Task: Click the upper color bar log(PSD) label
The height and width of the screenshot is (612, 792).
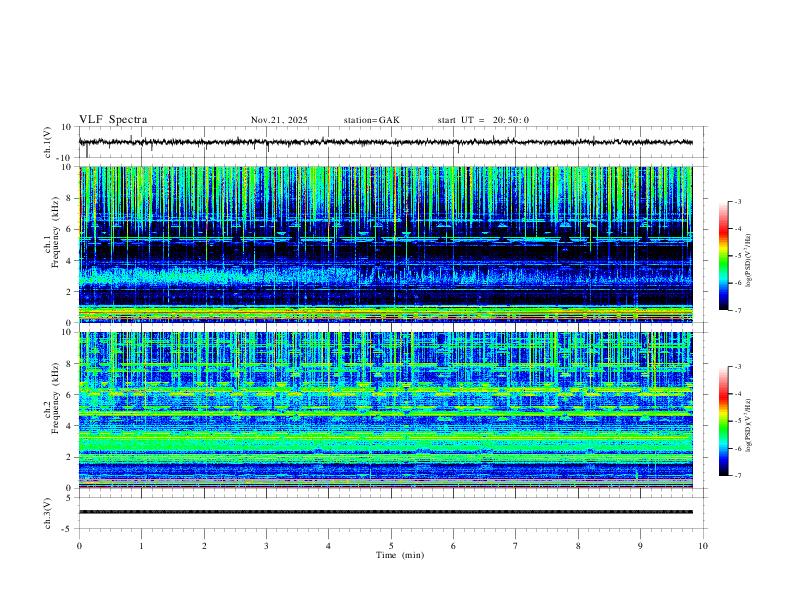Action: tap(749, 261)
